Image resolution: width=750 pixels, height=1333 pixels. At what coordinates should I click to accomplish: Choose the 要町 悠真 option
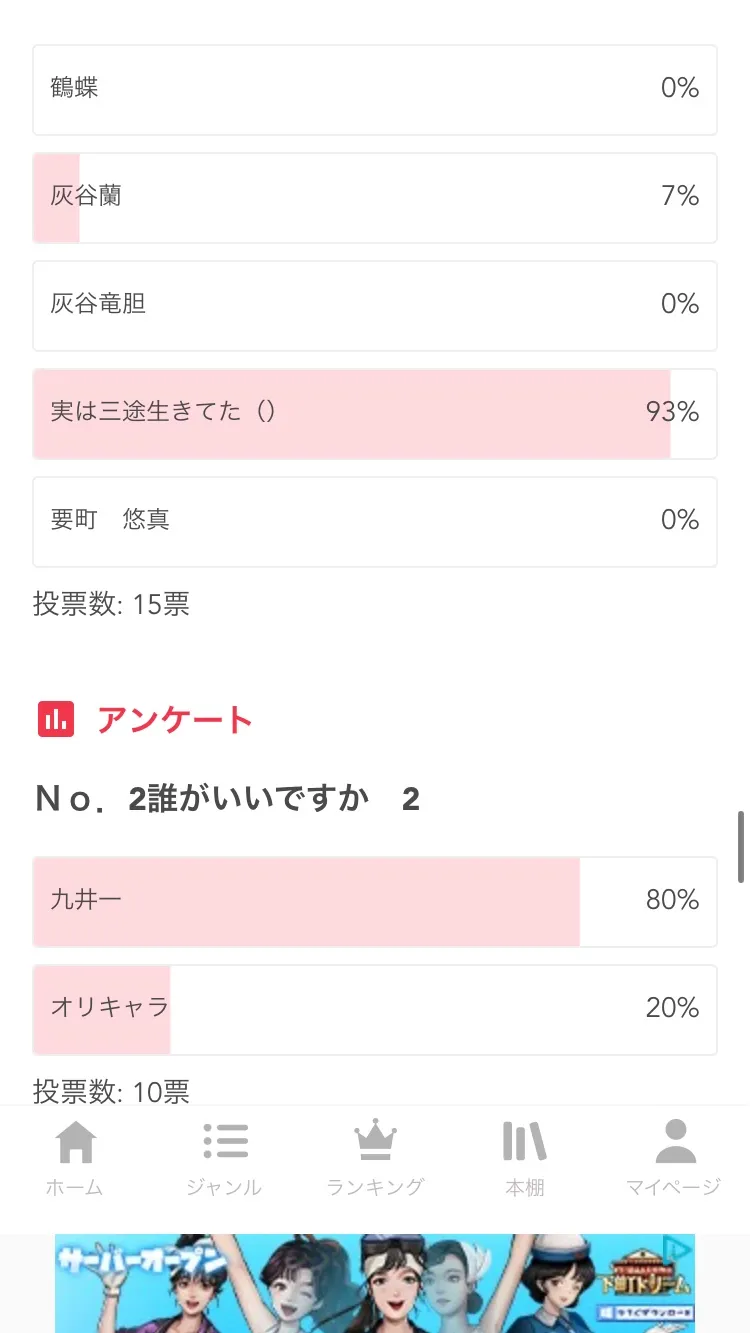[375, 522]
